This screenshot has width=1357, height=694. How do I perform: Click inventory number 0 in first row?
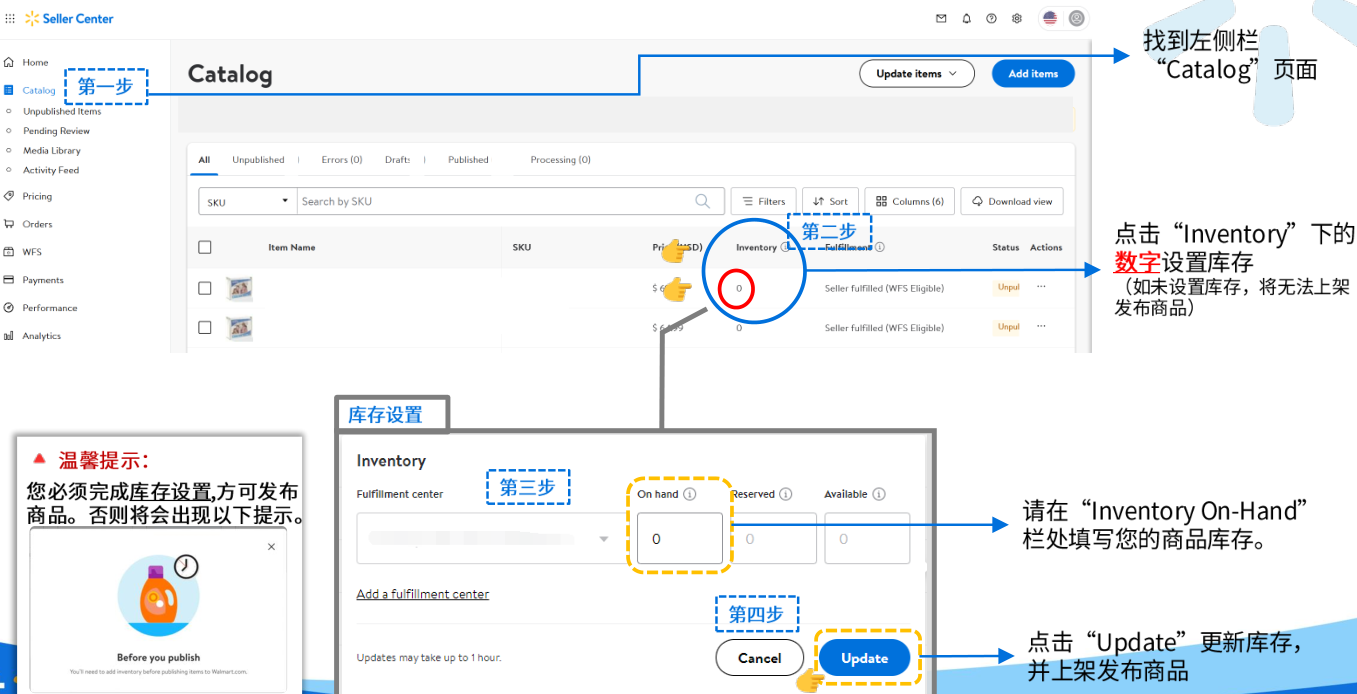point(739,288)
